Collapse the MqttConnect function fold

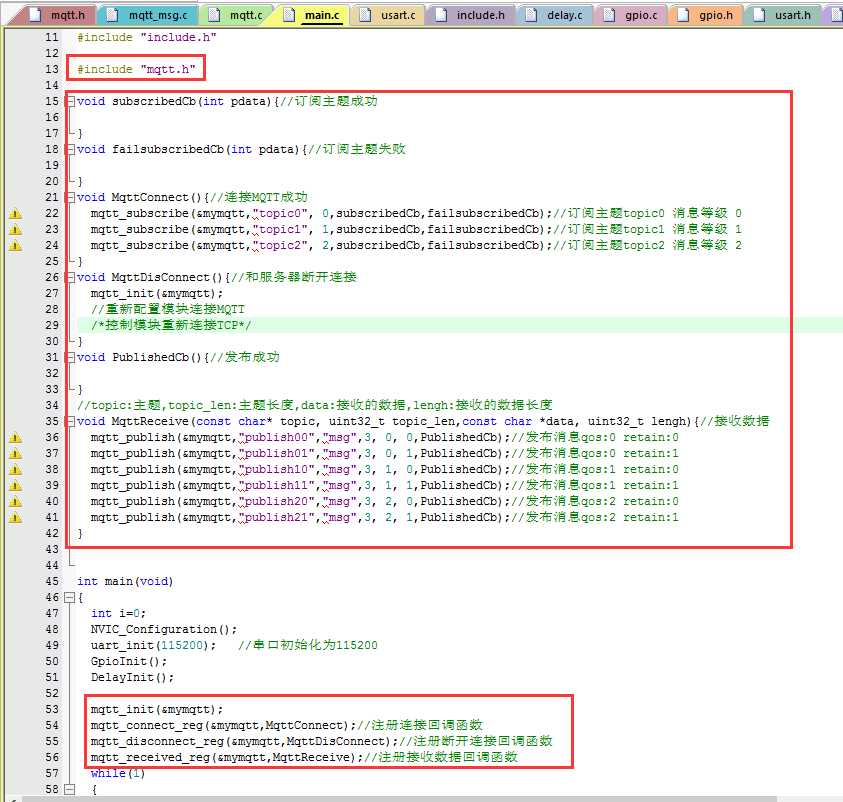70,197
